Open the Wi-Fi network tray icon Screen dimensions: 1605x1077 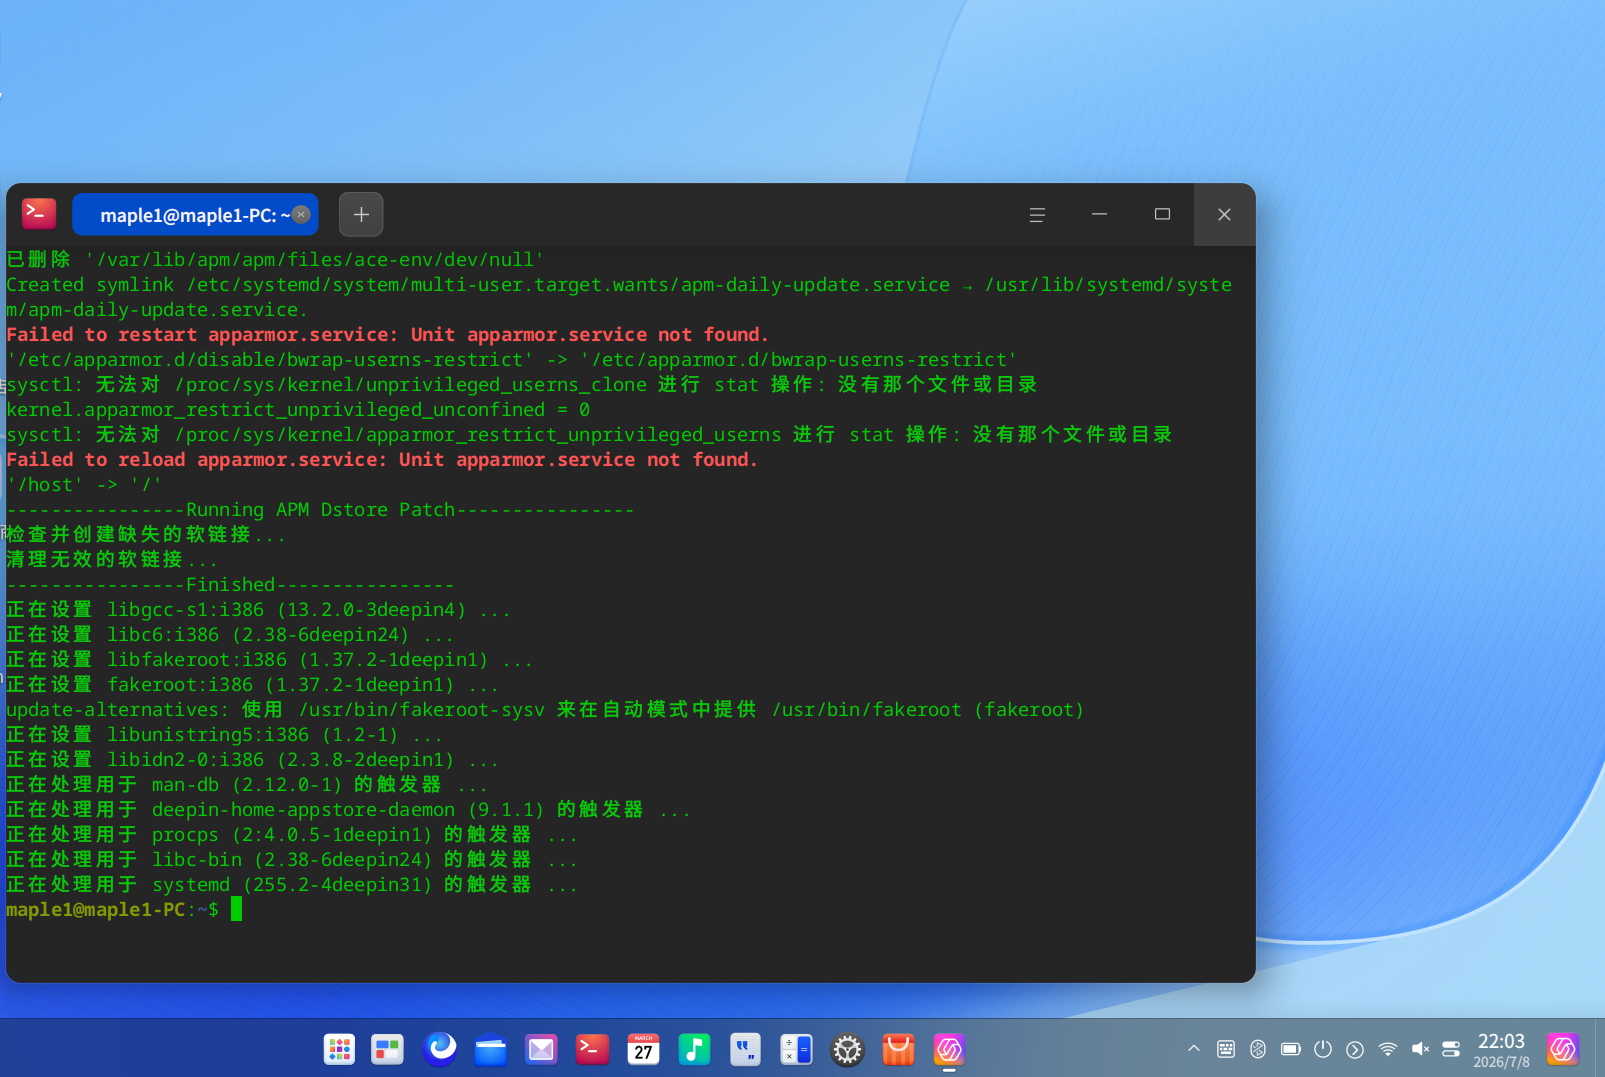click(1387, 1049)
